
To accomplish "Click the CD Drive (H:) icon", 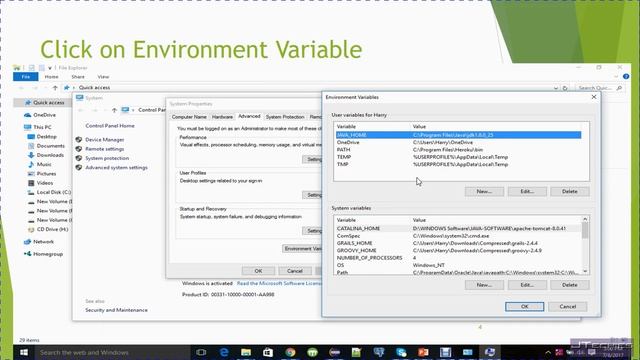I will (31, 229).
